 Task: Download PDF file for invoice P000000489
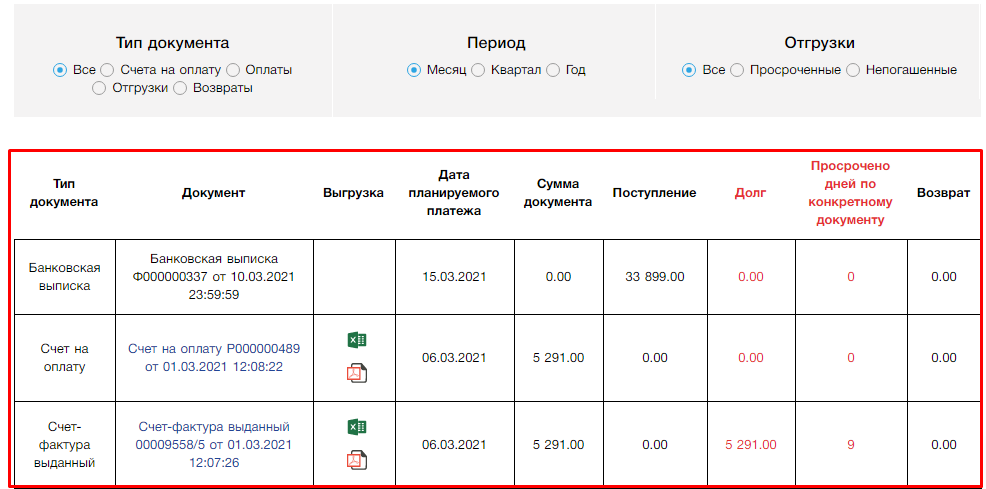pyautogui.click(x=357, y=373)
